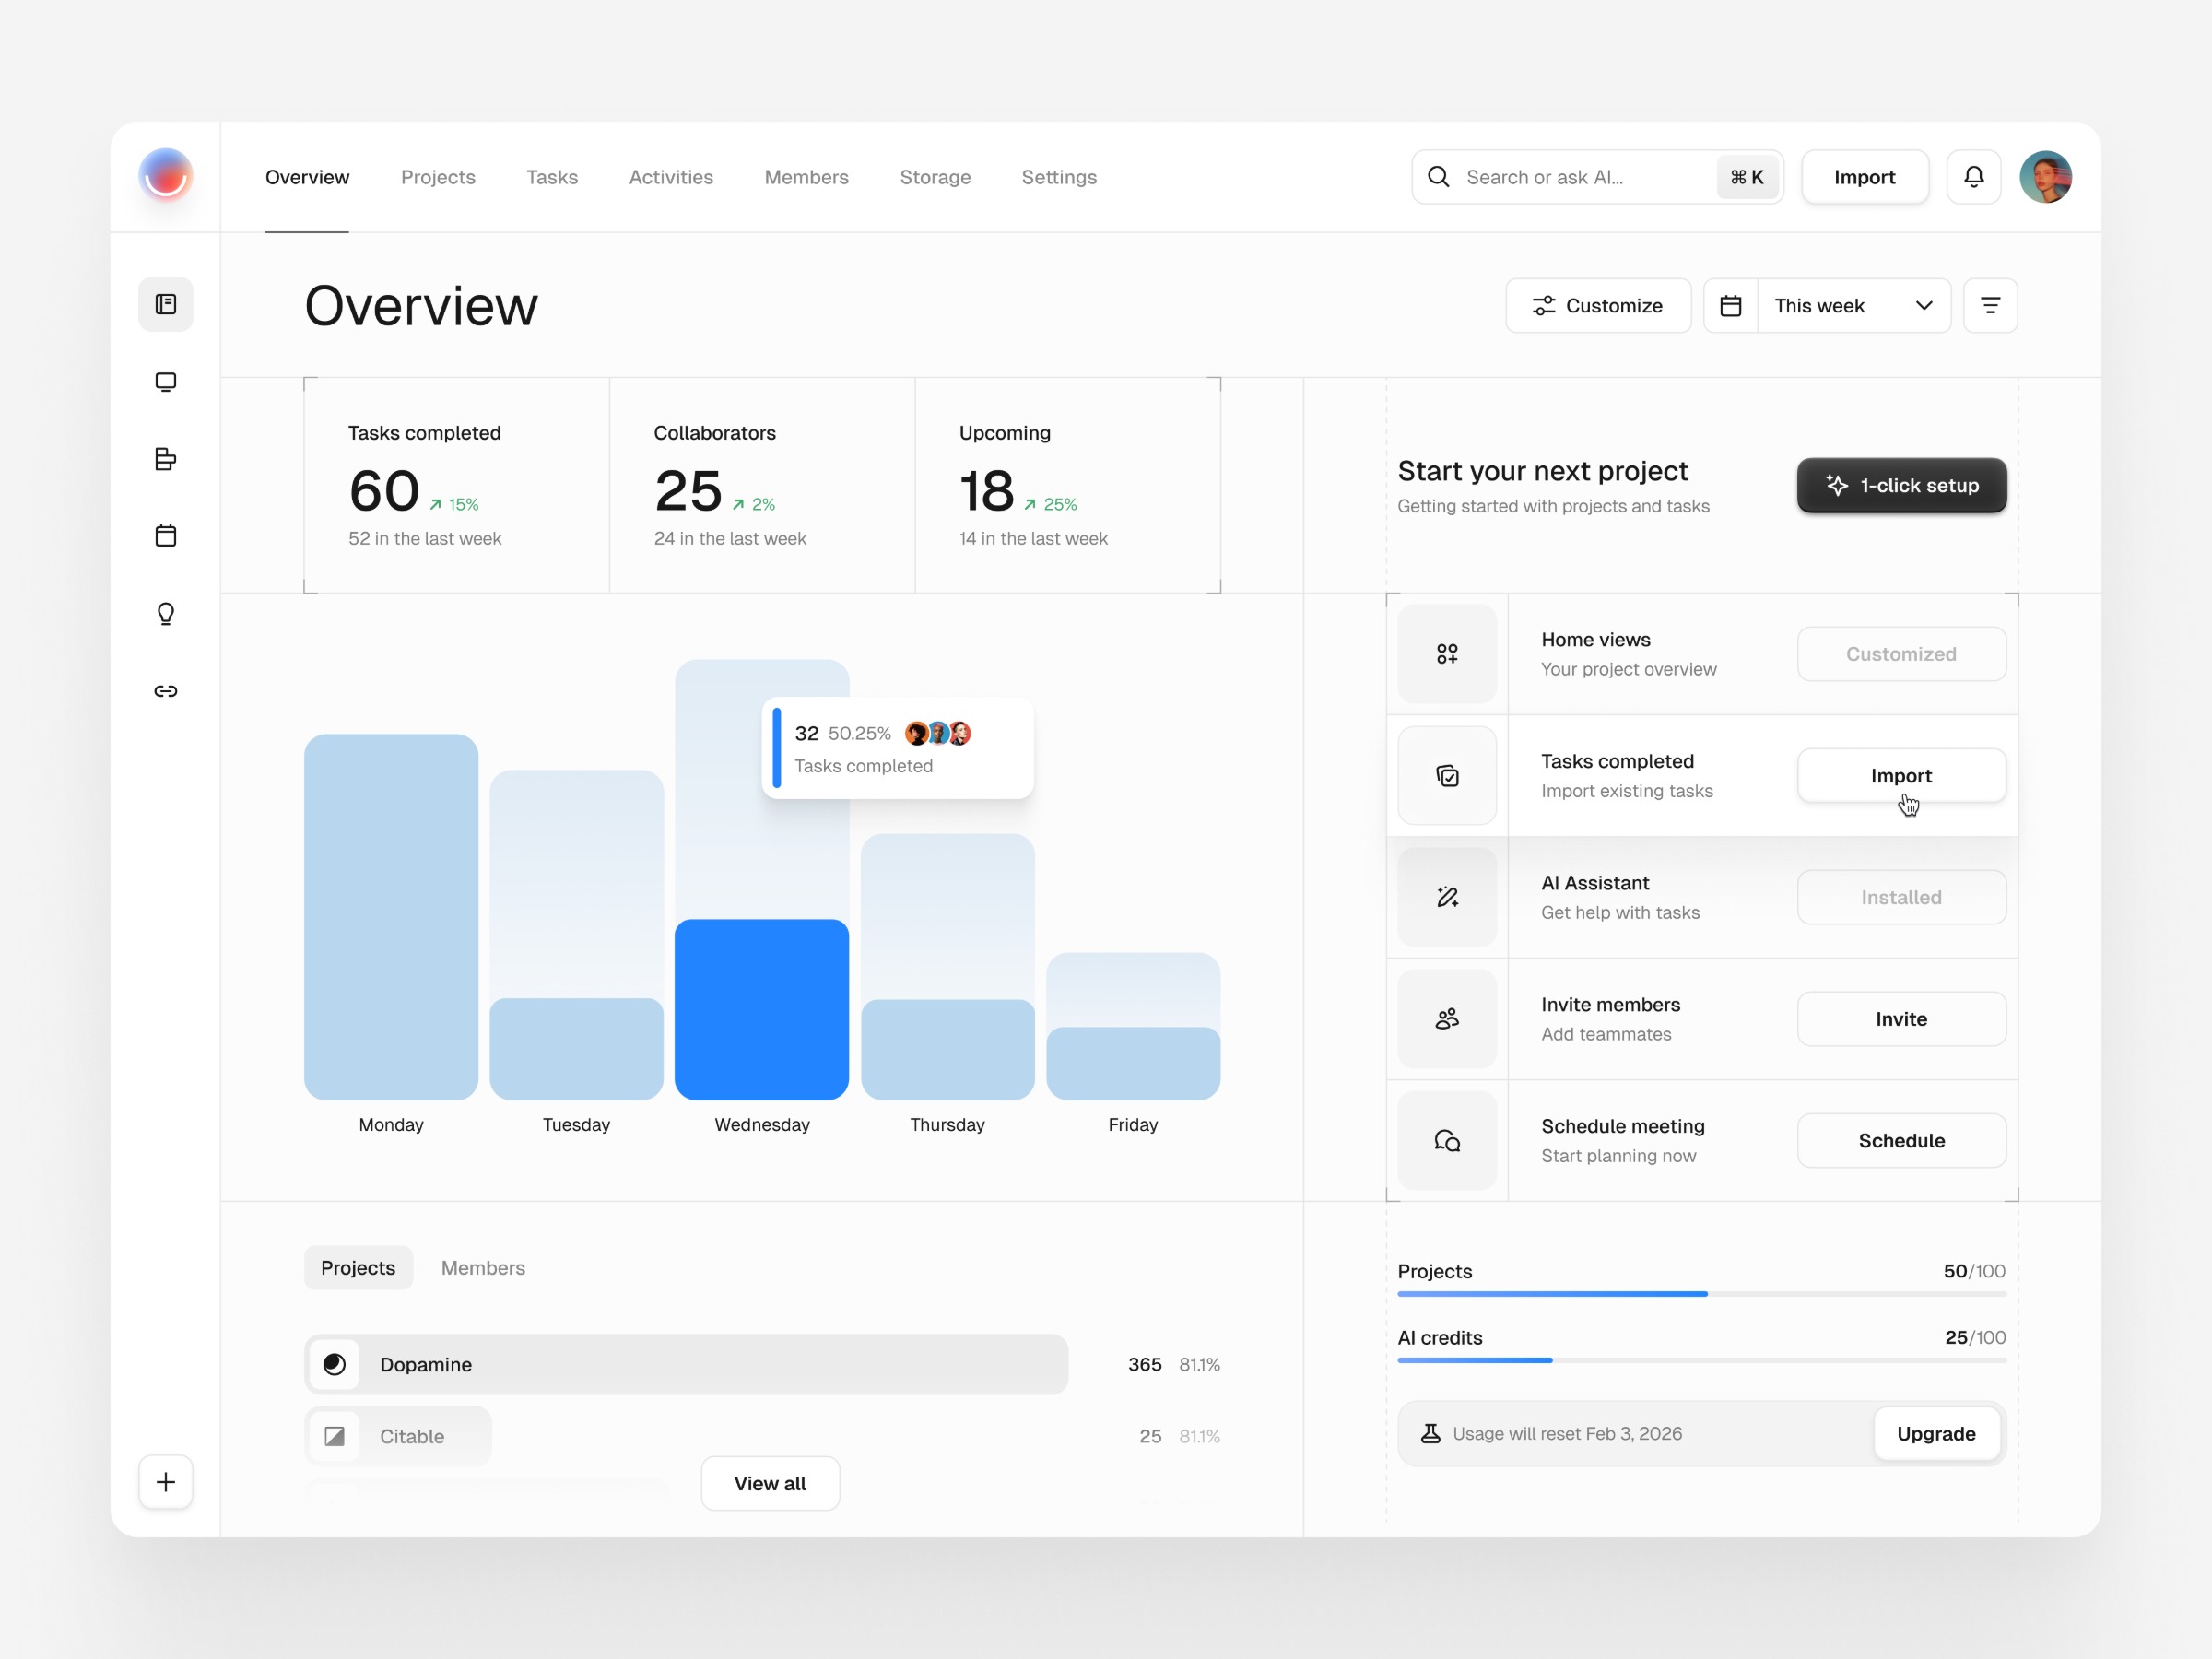Screen dimensions: 2212x1659
Task: Click the calendar icon next to This week
Action: point(1731,306)
